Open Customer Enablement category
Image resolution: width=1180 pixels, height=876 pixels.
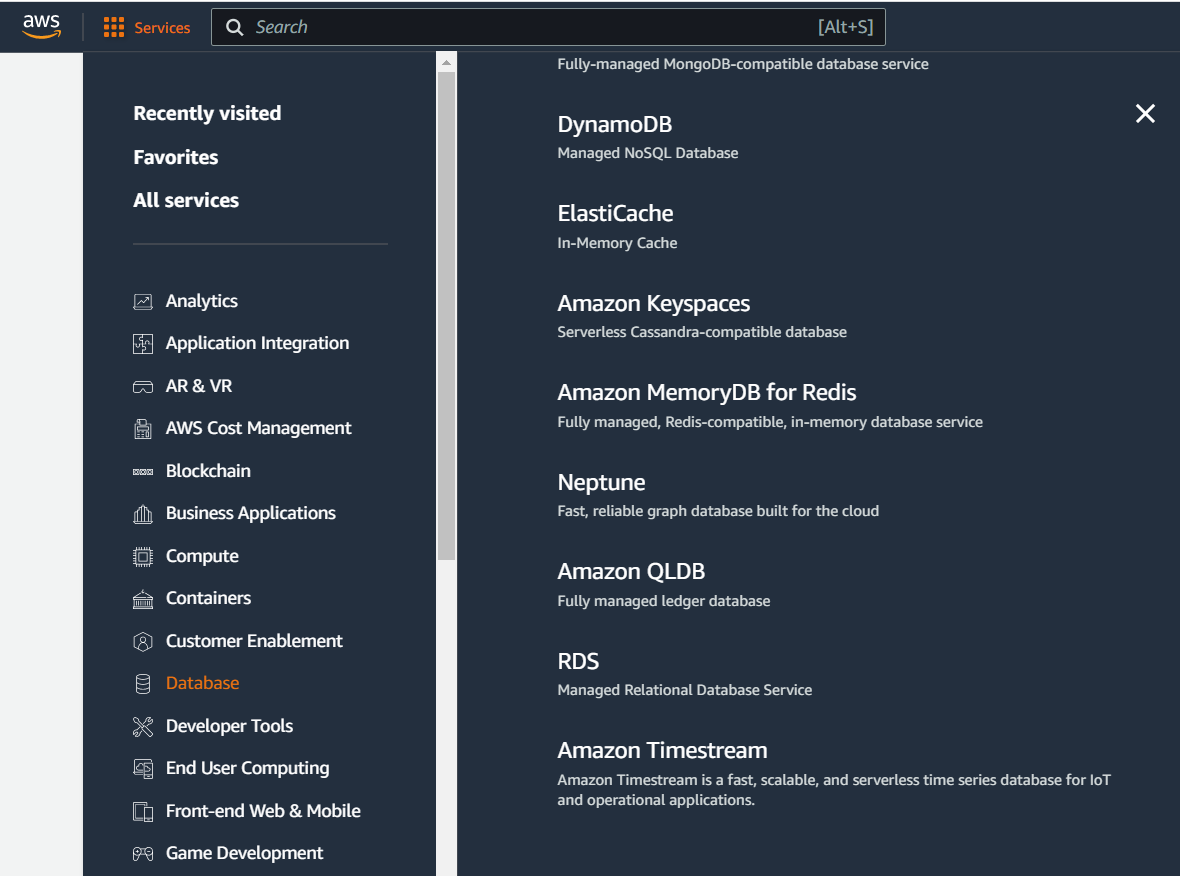pyautogui.click(x=254, y=641)
